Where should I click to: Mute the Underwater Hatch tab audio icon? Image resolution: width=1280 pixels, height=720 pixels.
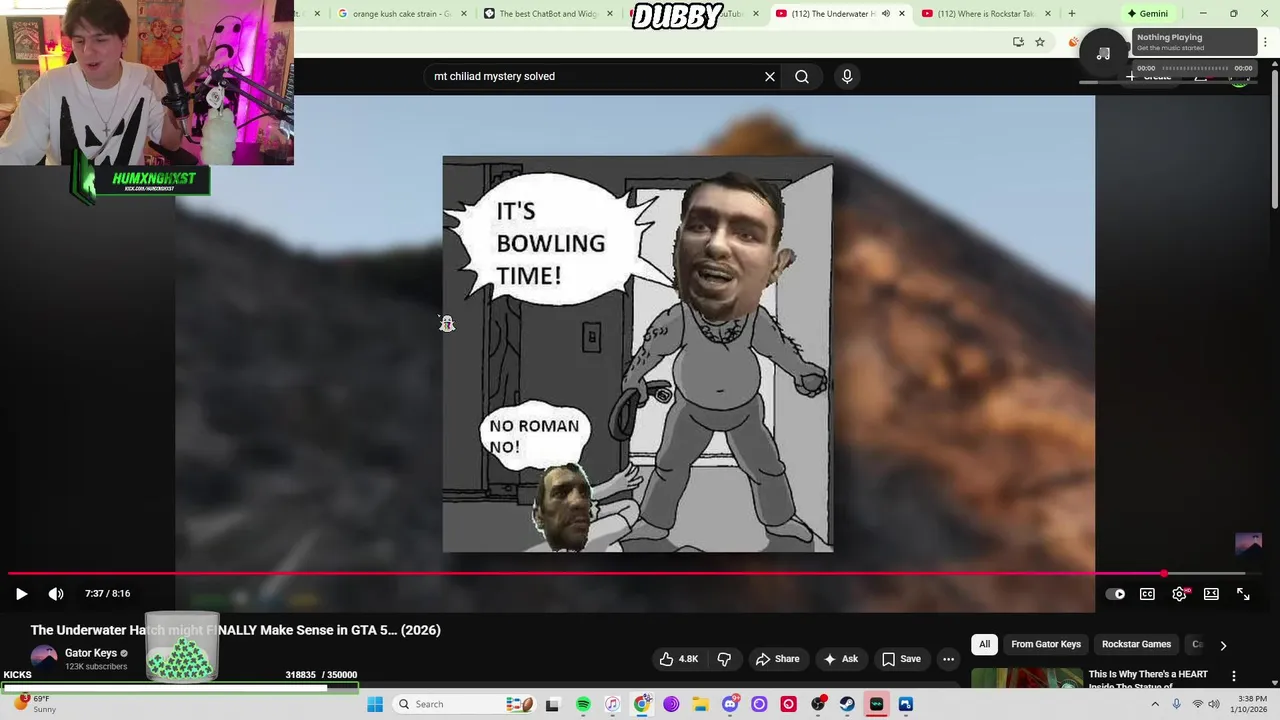click(885, 14)
